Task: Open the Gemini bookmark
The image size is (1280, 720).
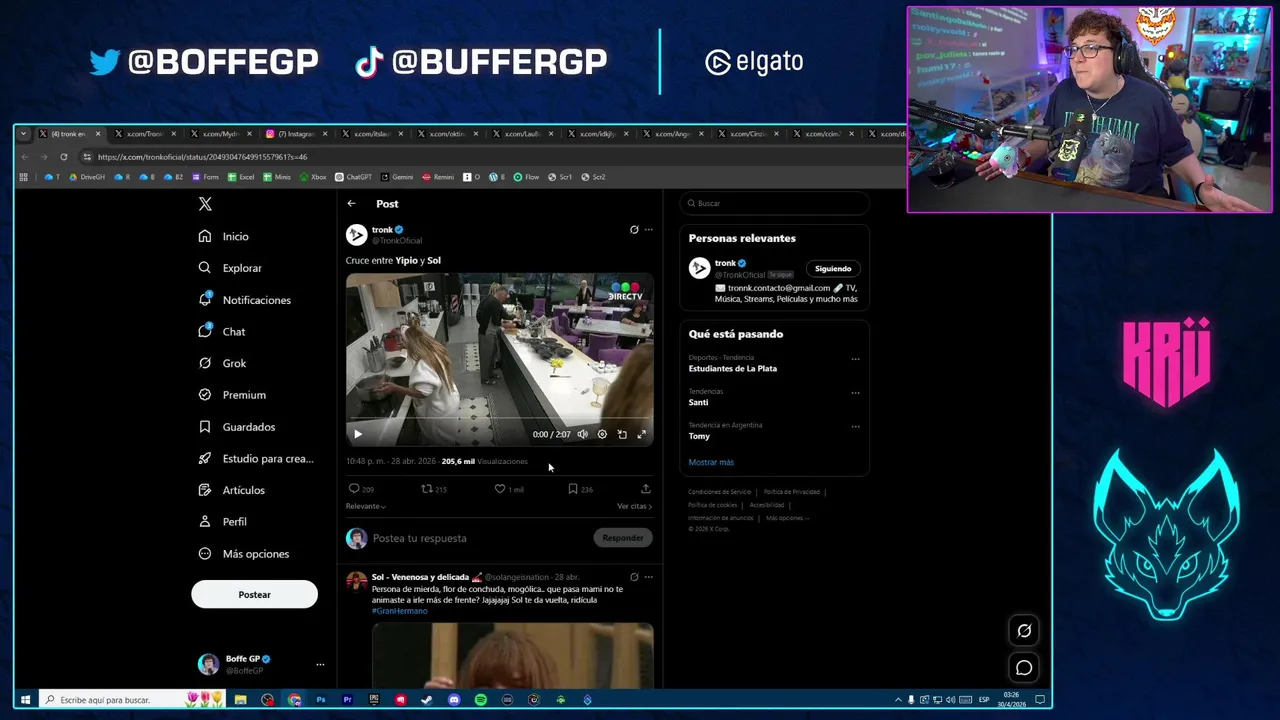Action: (x=397, y=177)
